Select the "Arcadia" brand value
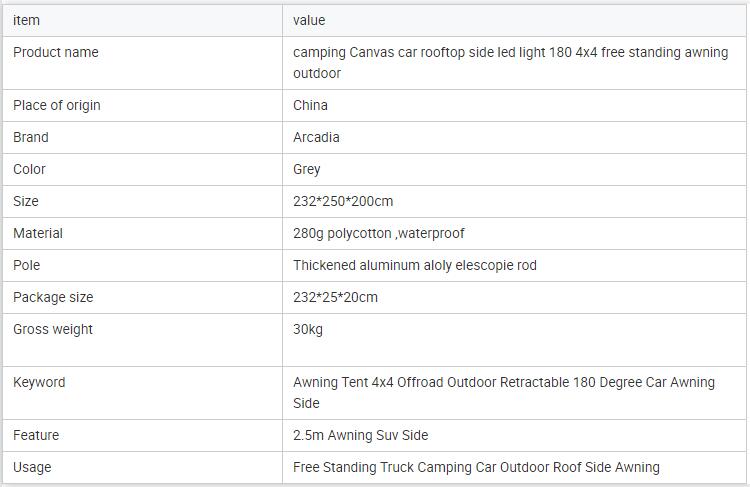Image resolution: width=750 pixels, height=487 pixels. click(316, 137)
